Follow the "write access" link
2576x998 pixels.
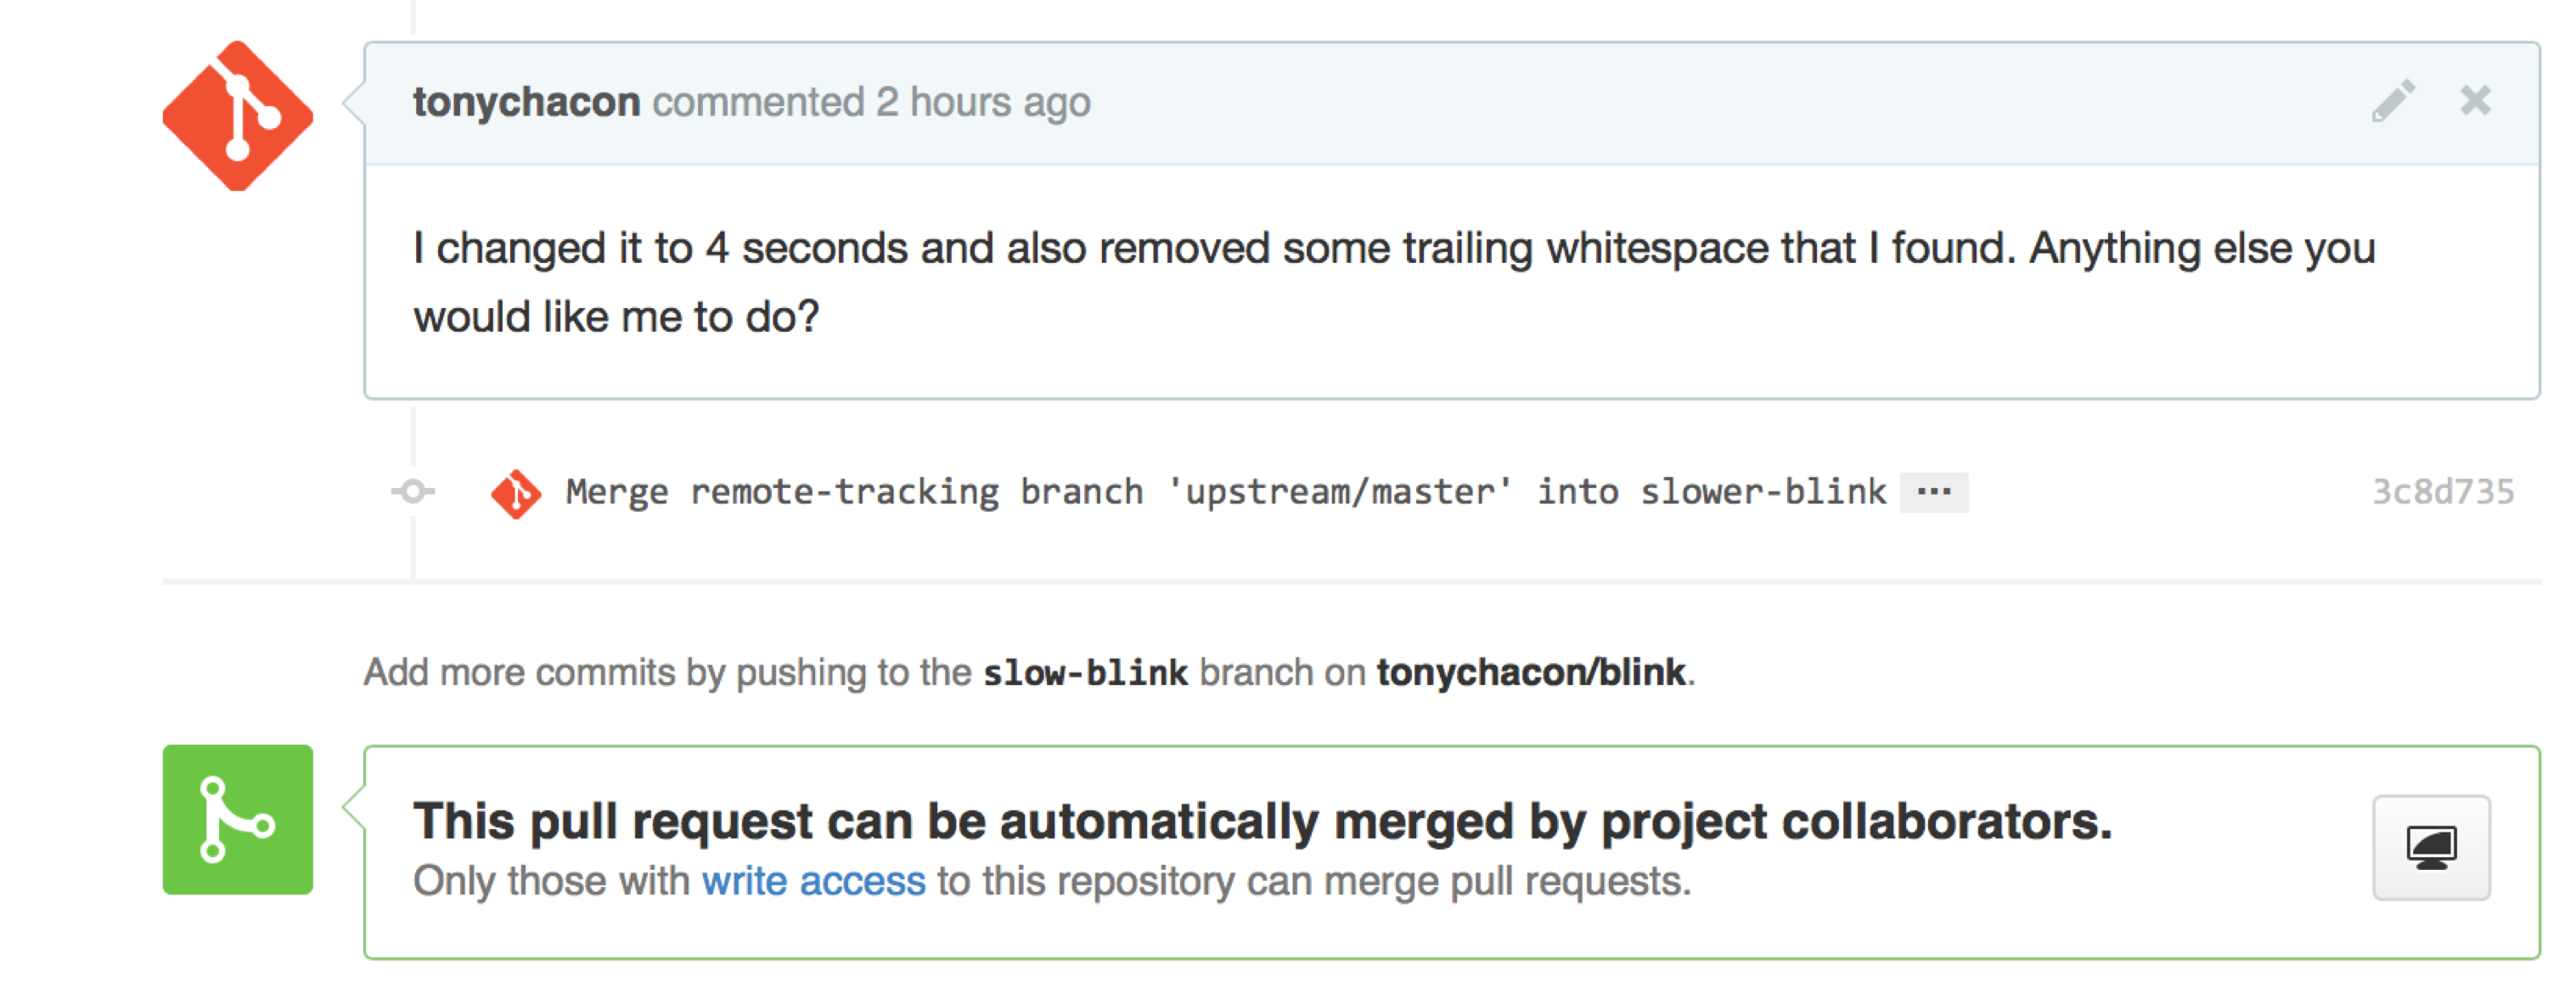(813, 881)
